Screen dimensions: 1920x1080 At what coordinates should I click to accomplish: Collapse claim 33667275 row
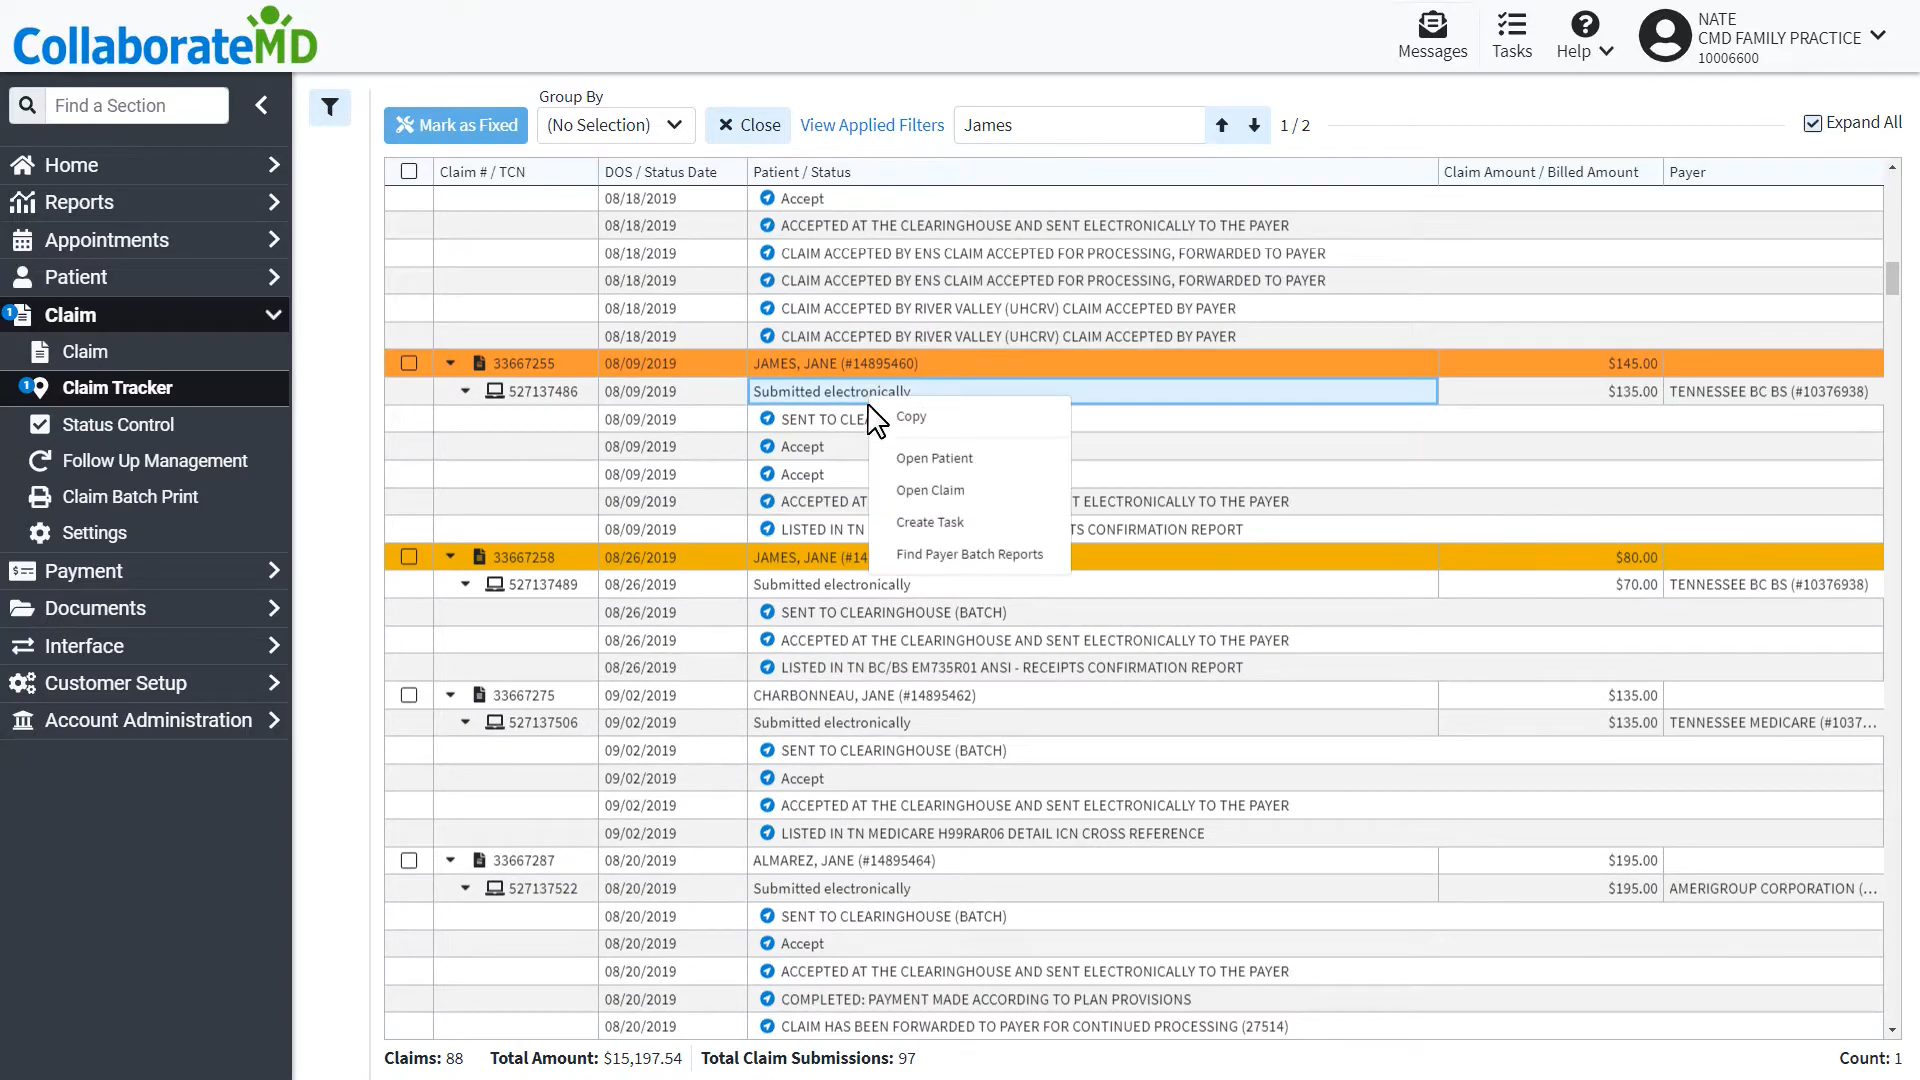(x=450, y=695)
